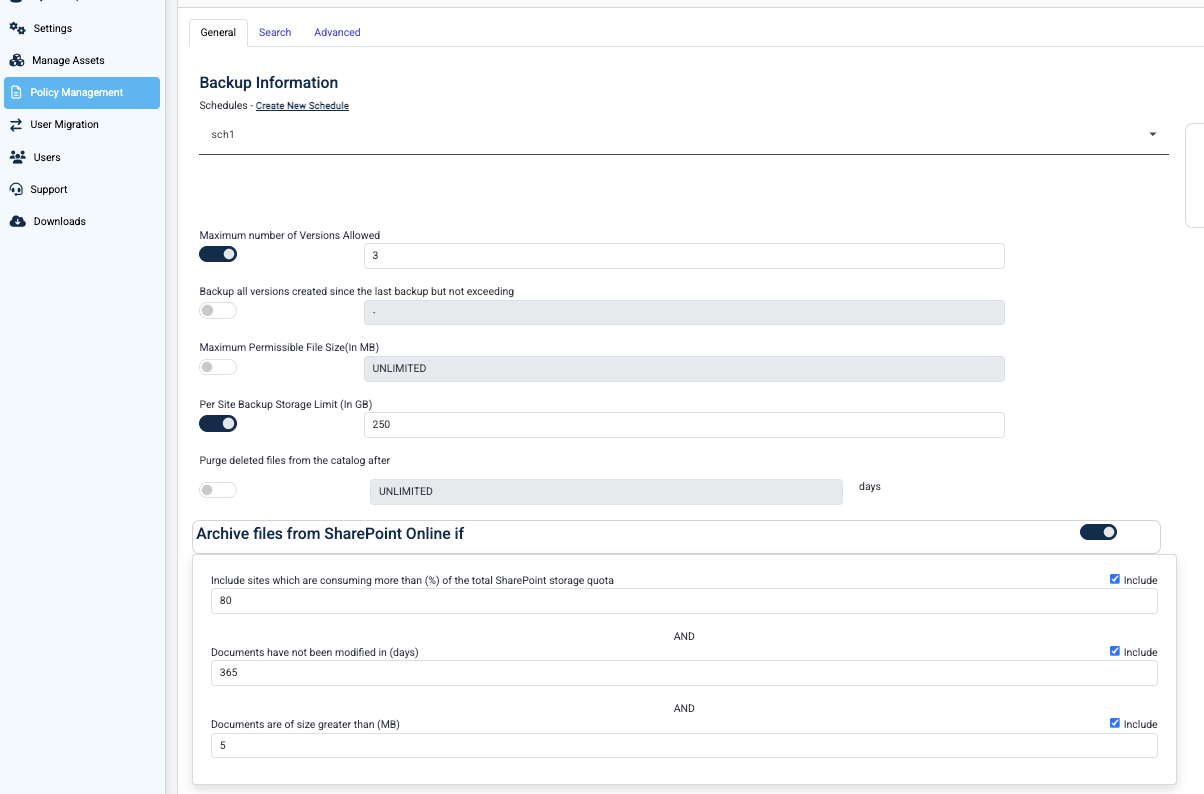
Task: Click 'Maximum number of Versions Allowed' label
Action: [x=290, y=236]
